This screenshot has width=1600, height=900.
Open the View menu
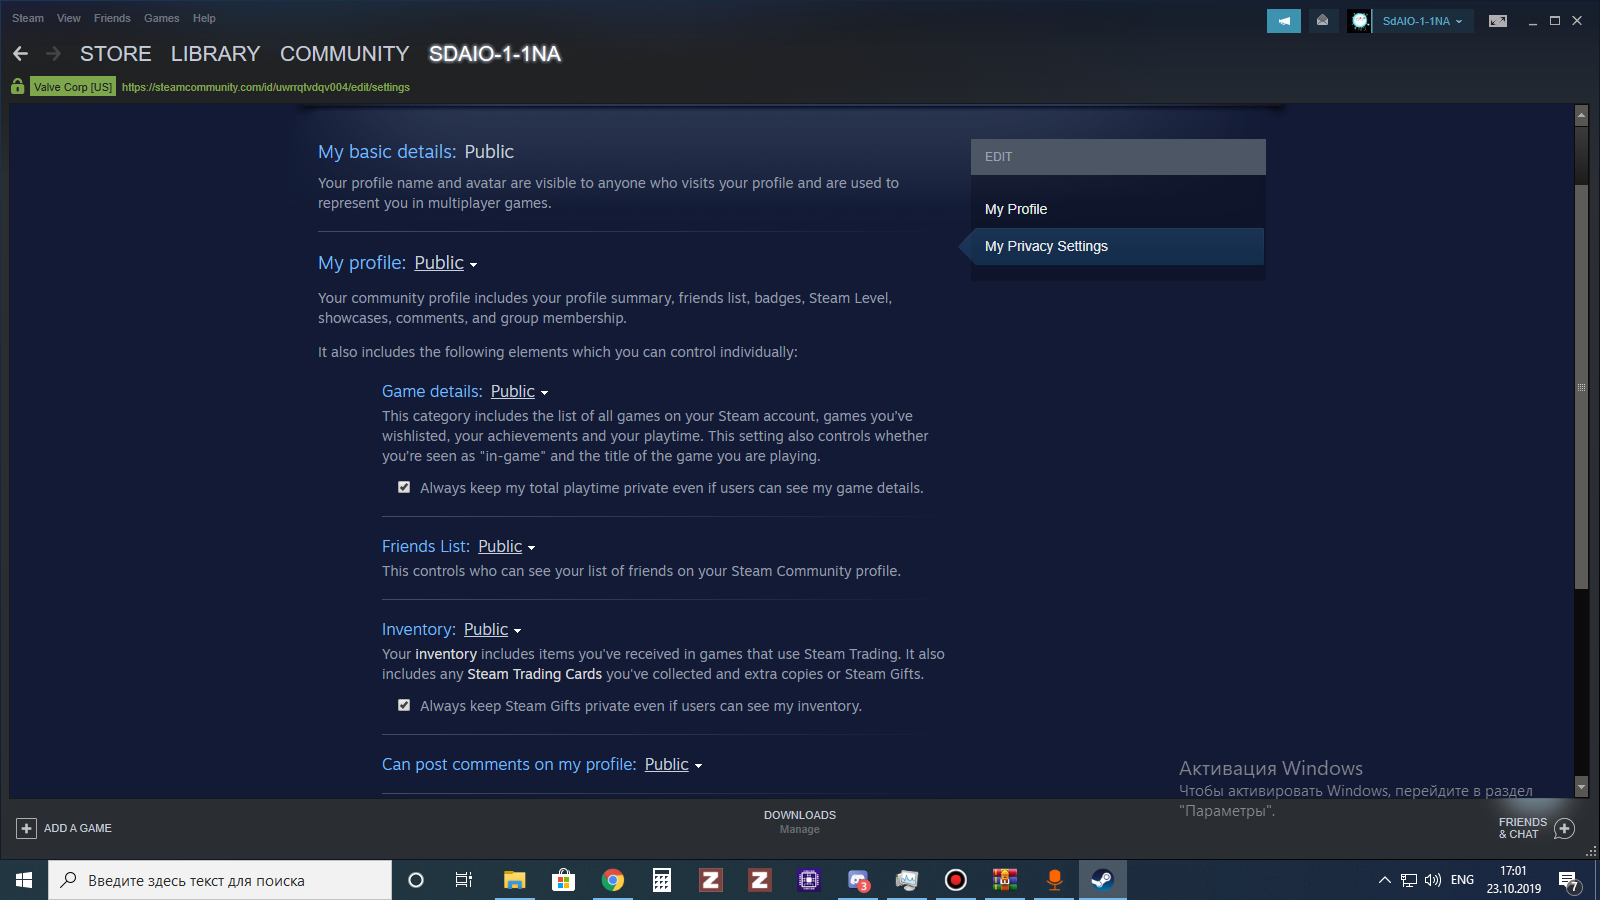point(69,18)
